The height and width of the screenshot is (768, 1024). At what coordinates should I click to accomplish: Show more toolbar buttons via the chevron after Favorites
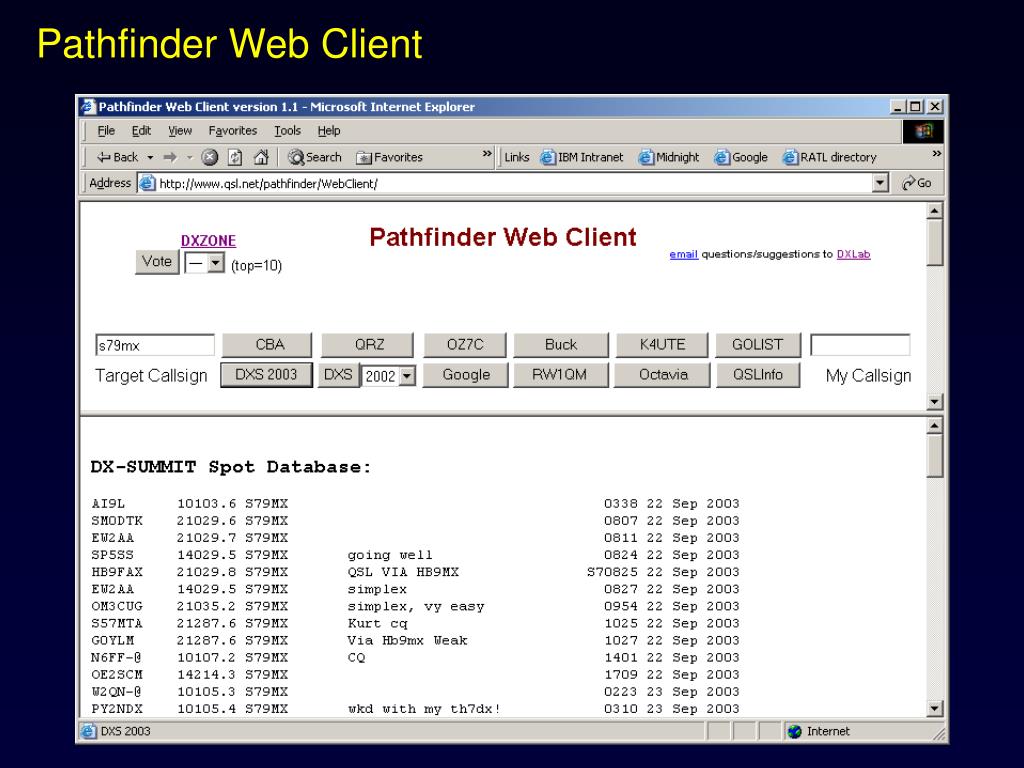click(x=487, y=154)
